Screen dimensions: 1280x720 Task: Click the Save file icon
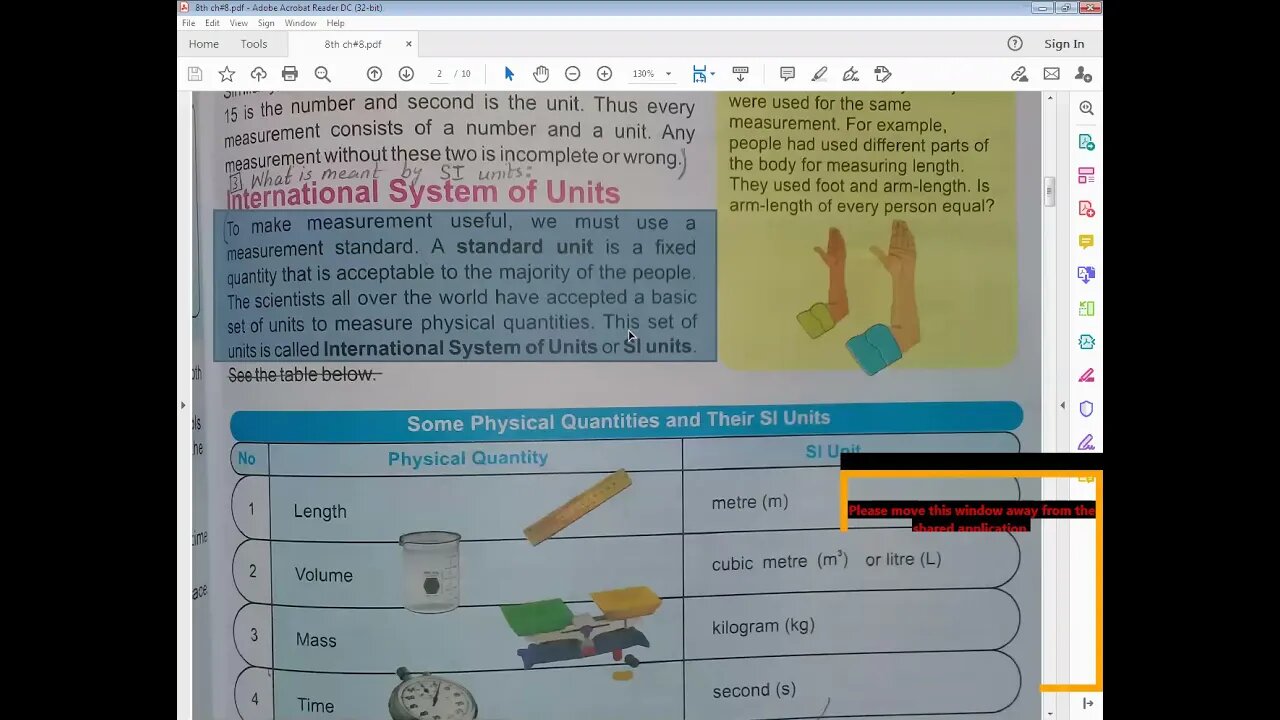[195, 74]
